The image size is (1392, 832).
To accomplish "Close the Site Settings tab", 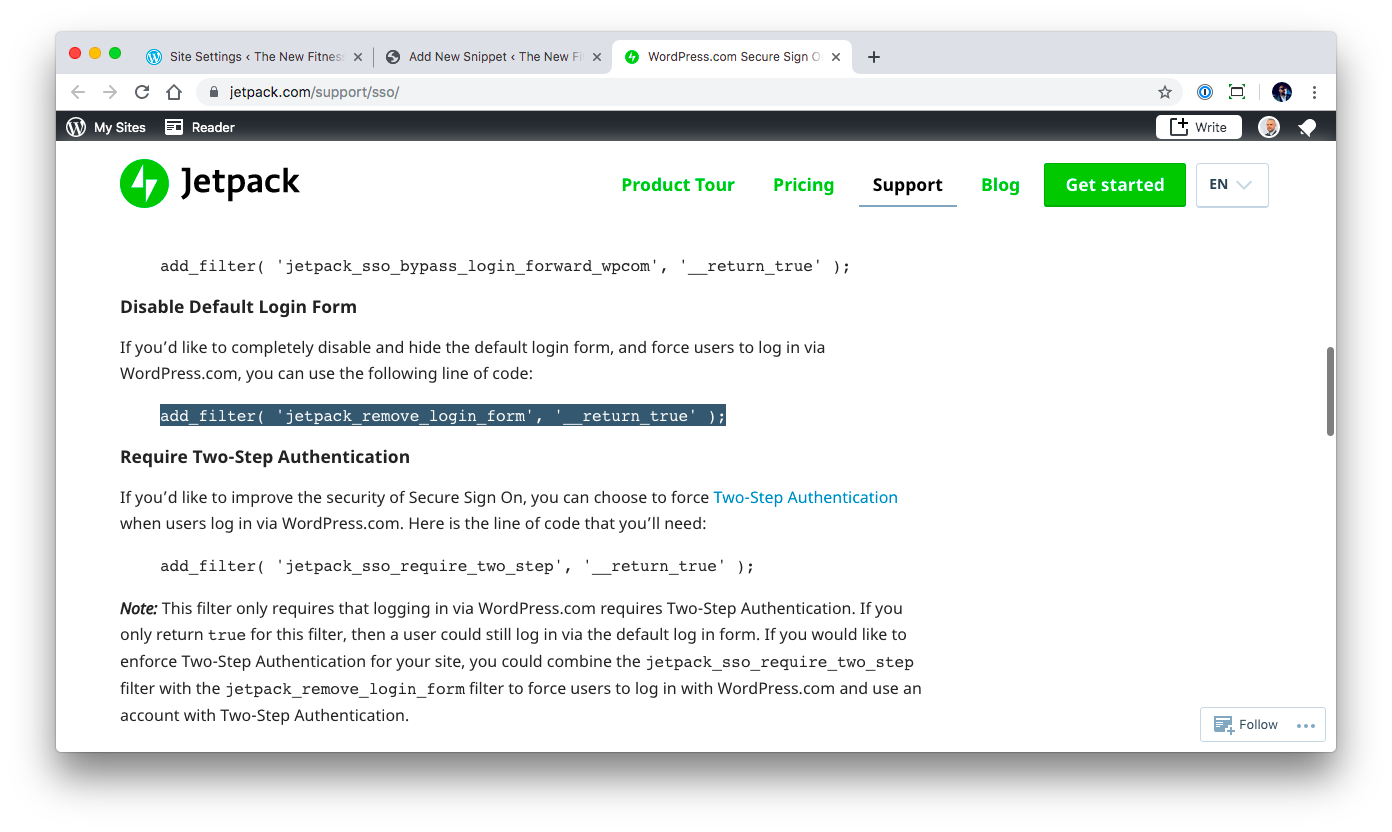I will [x=358, y=57].
